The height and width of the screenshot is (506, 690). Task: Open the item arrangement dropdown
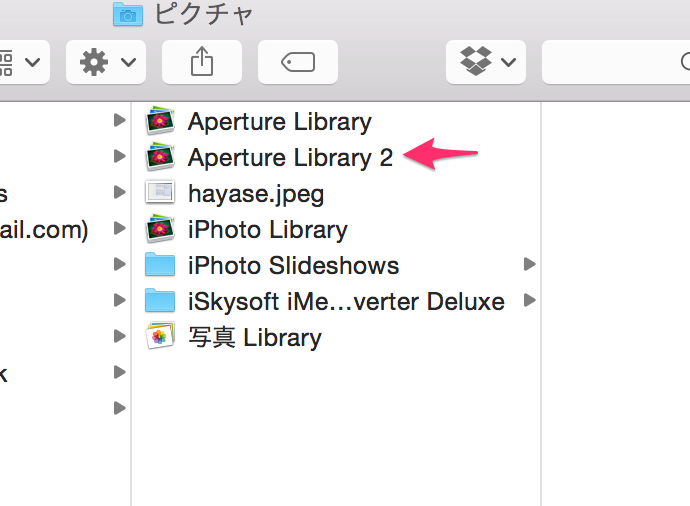(20, 62)
